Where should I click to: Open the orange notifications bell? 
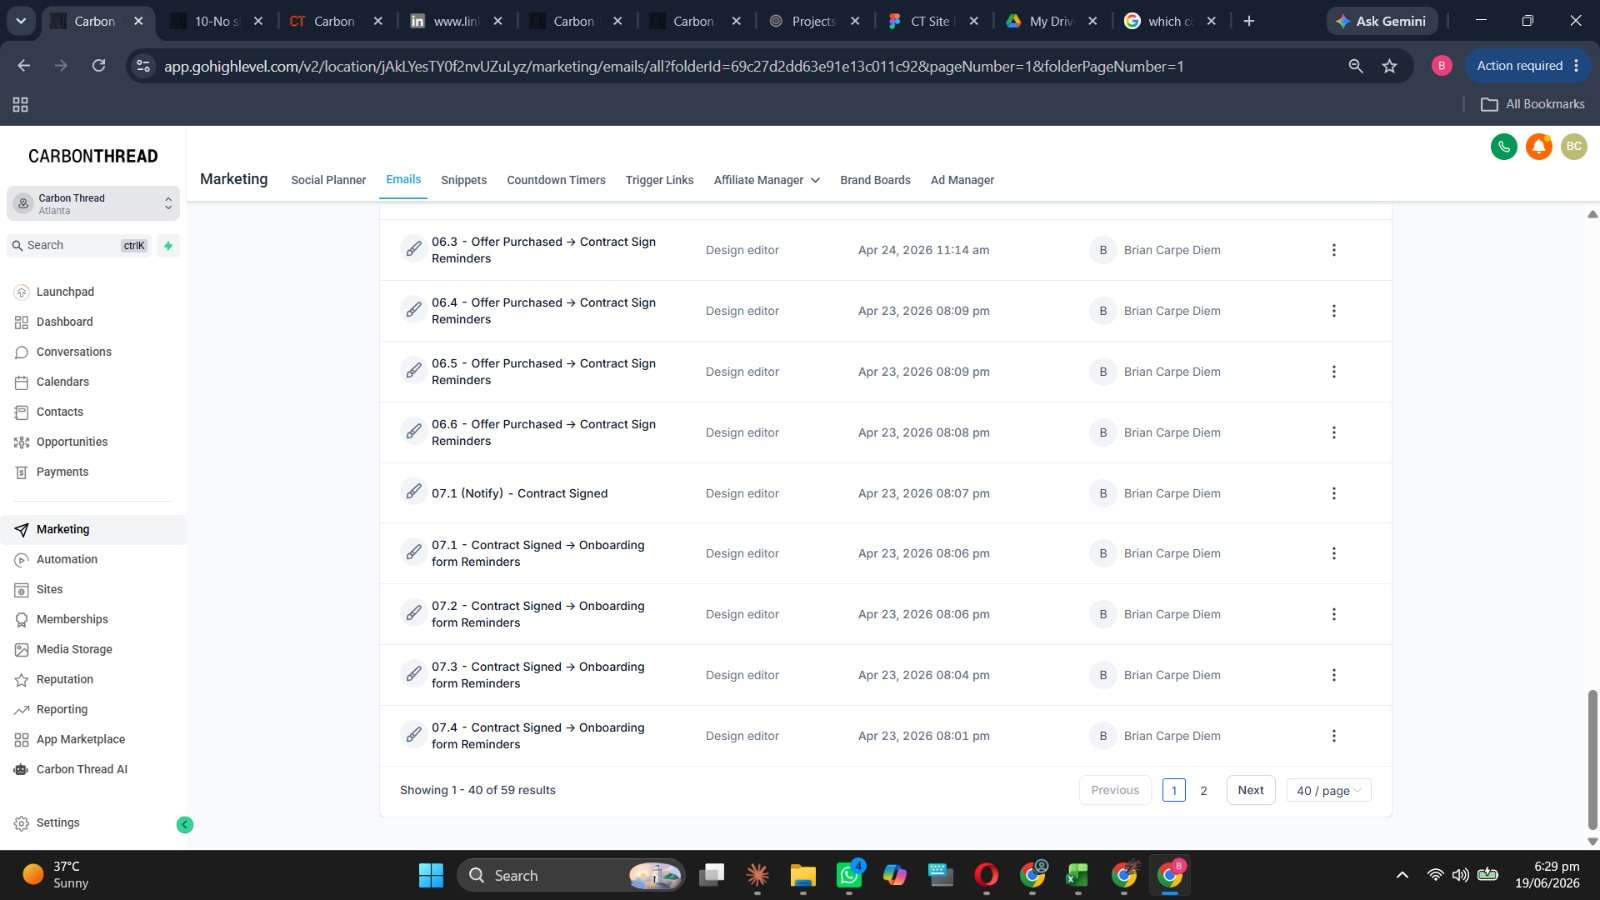(1539, 147)
